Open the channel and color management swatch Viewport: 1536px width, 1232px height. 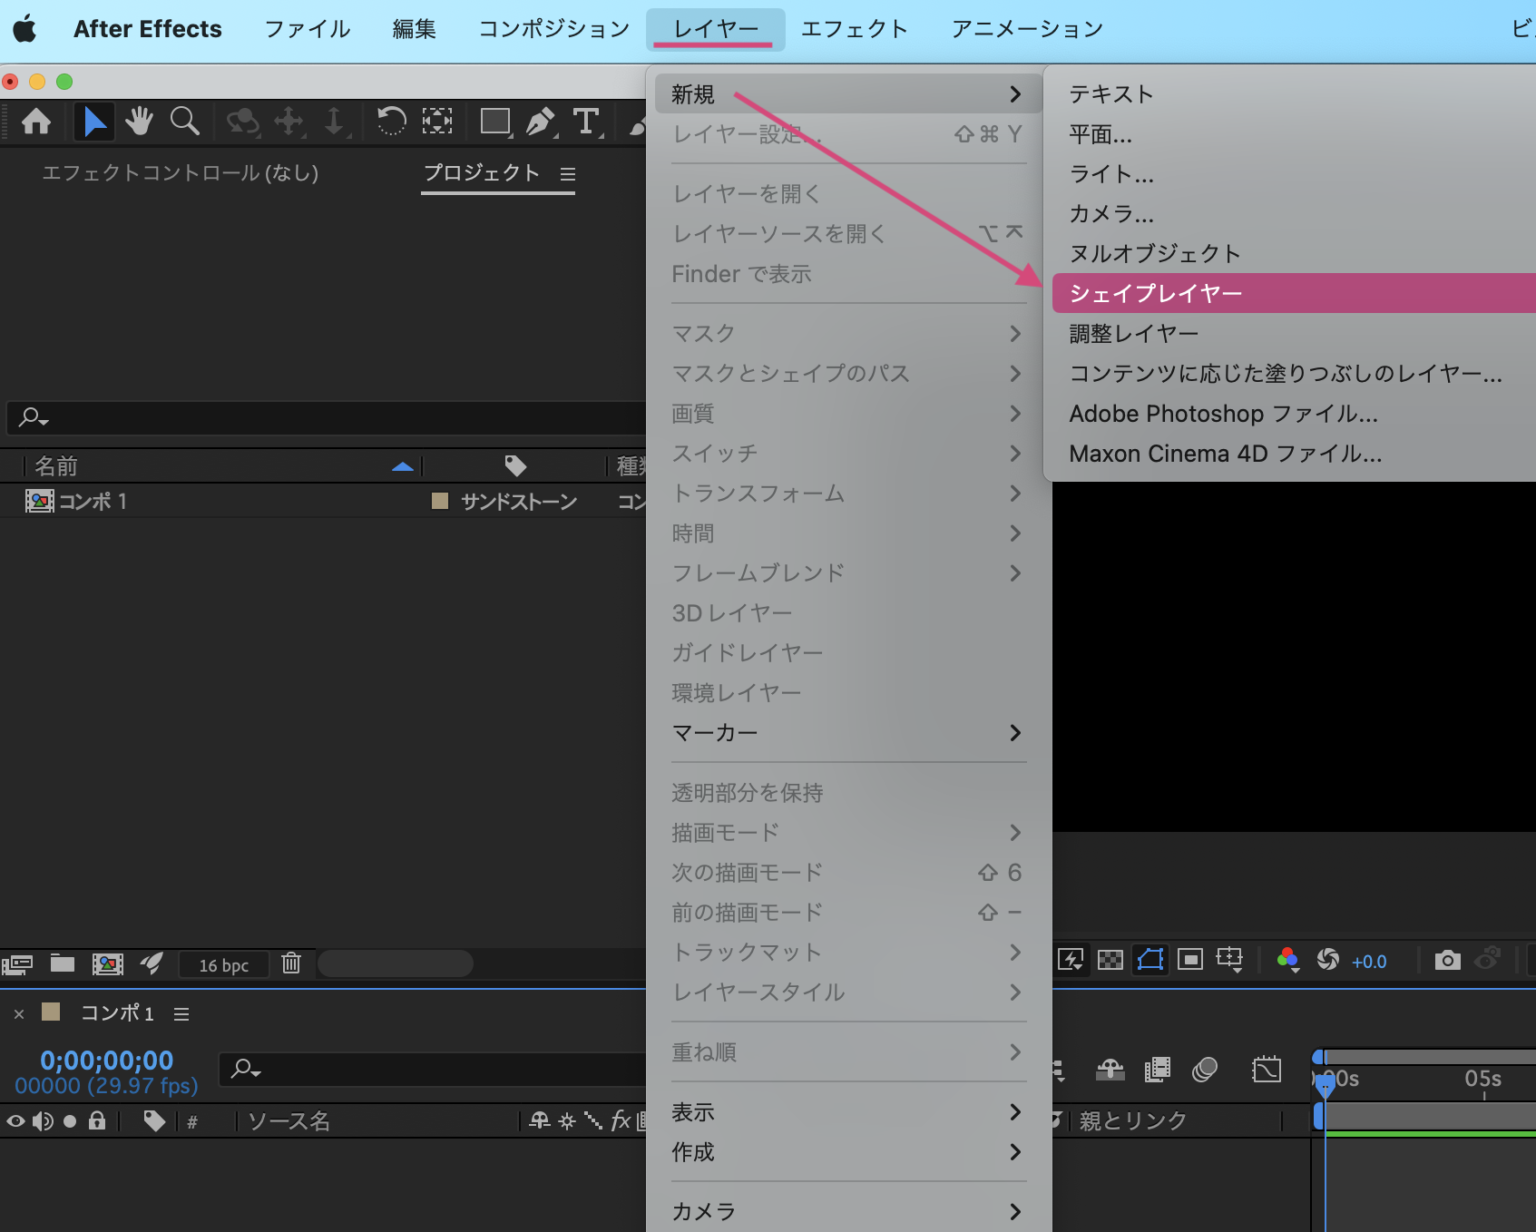coord(1288,960)
